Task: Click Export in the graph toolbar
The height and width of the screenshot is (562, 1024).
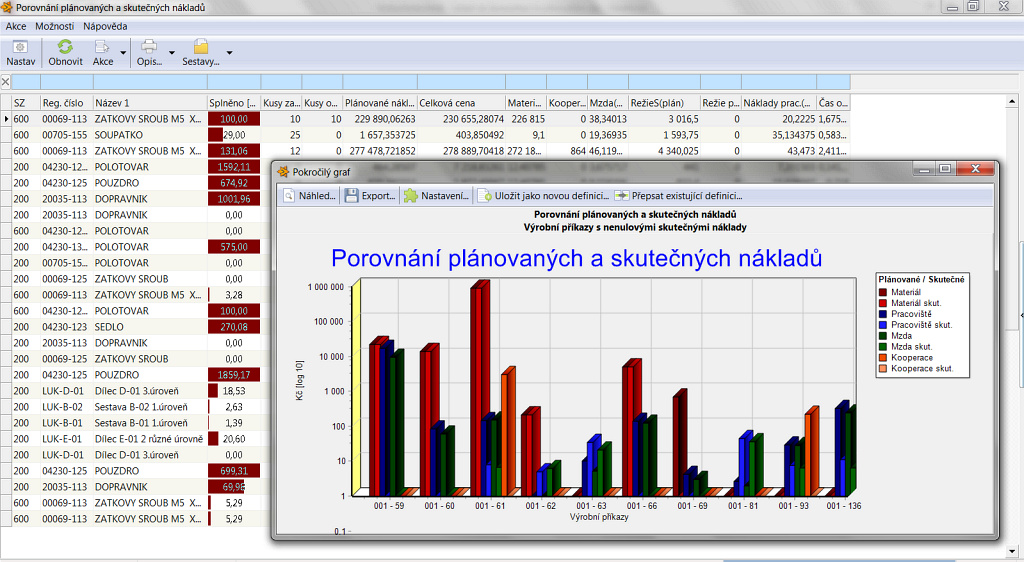Action: 370,196
